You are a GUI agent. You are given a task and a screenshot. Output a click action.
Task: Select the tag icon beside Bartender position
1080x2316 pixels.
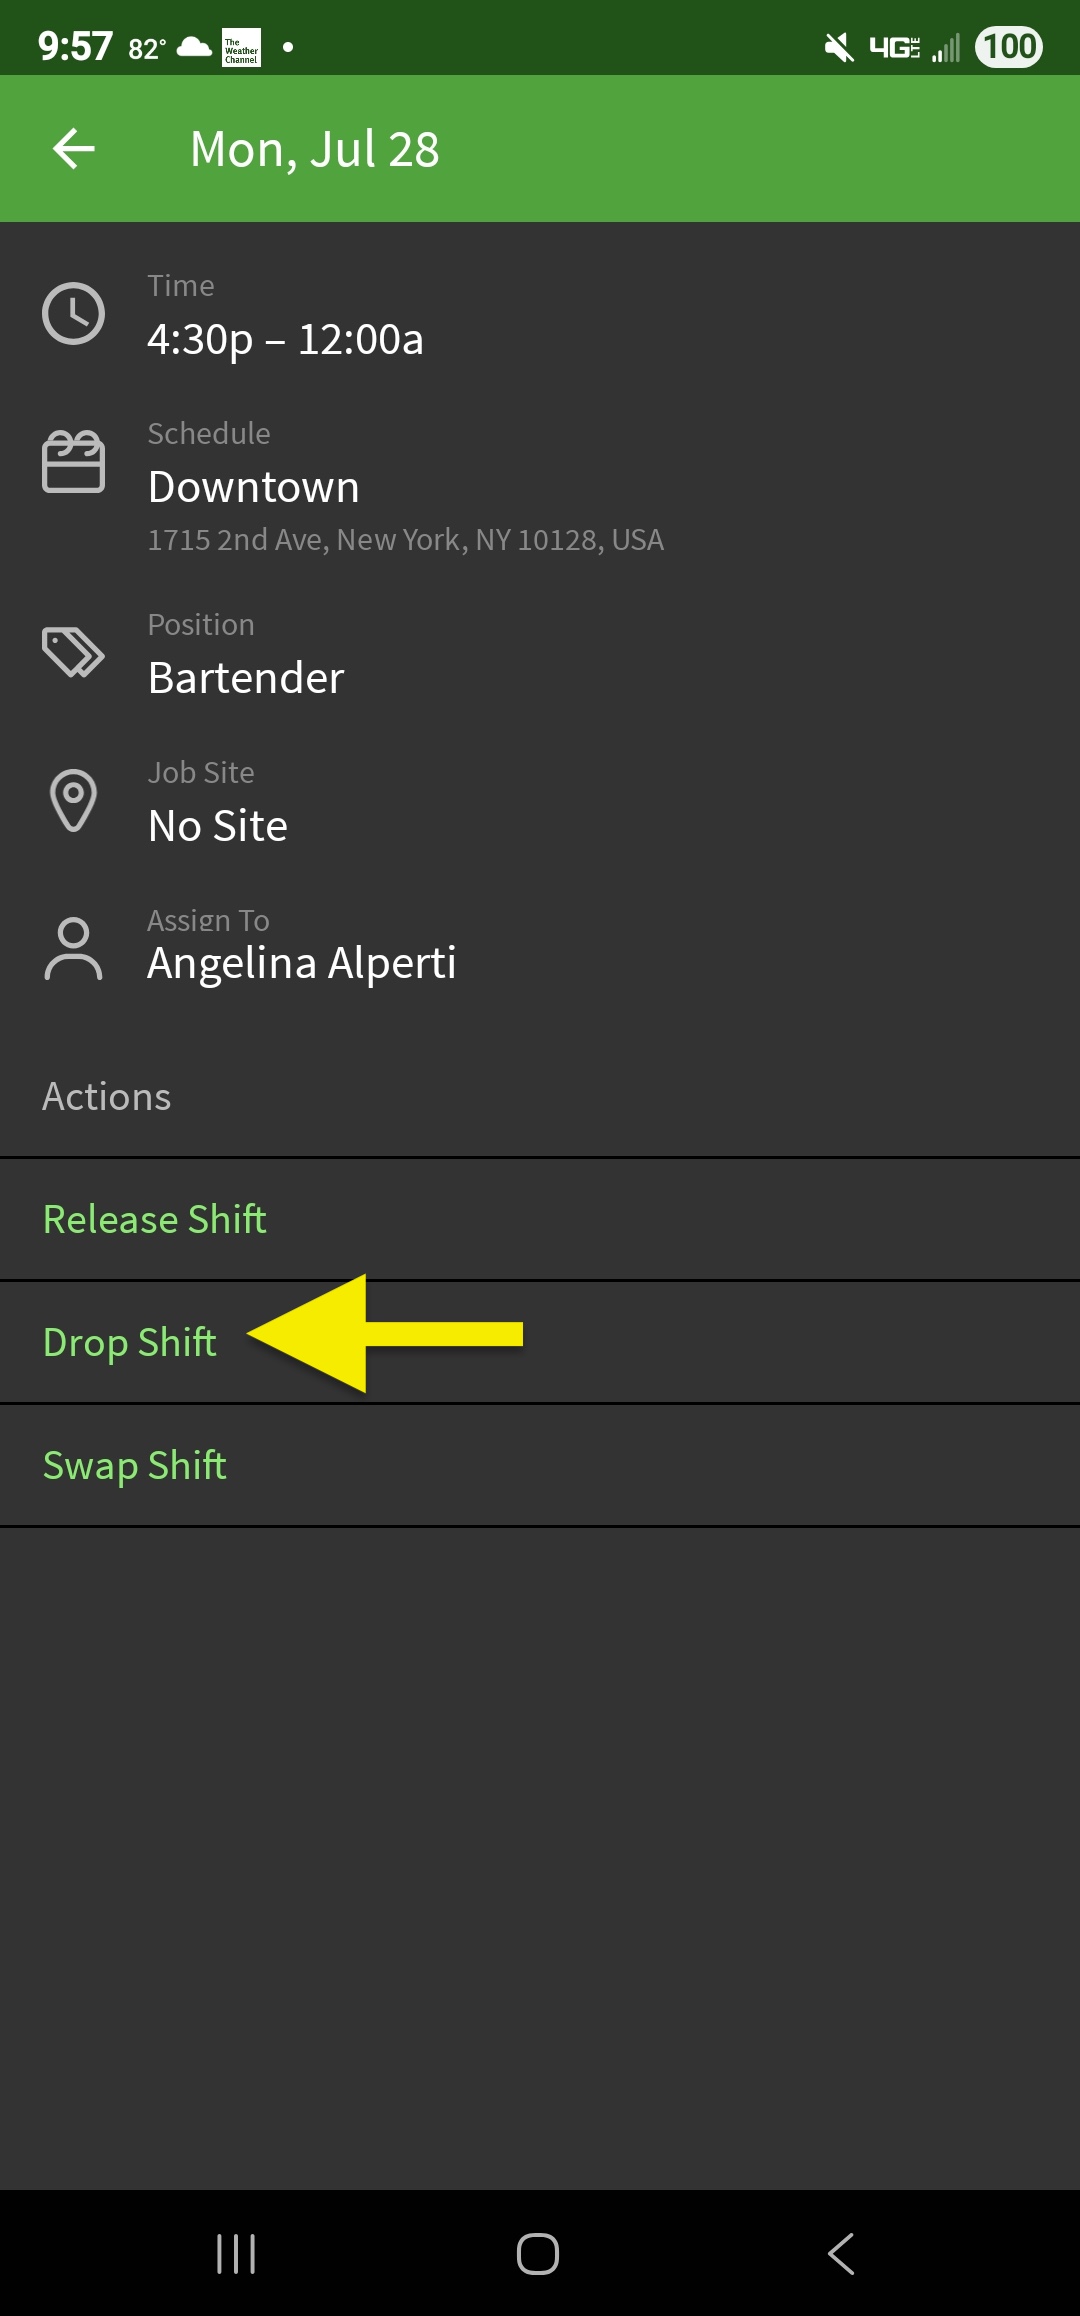pyautogui.click(x=73, y=652)
